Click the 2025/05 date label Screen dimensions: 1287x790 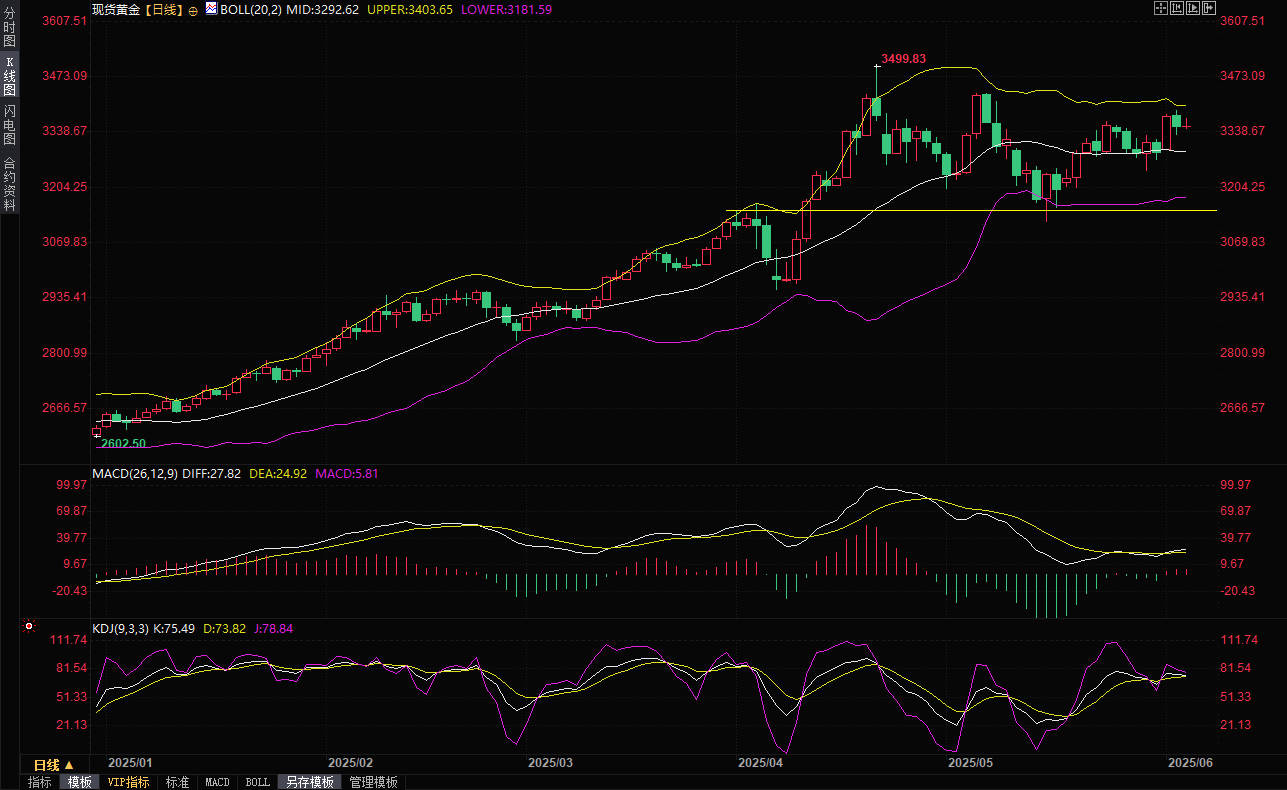(970, 763)
